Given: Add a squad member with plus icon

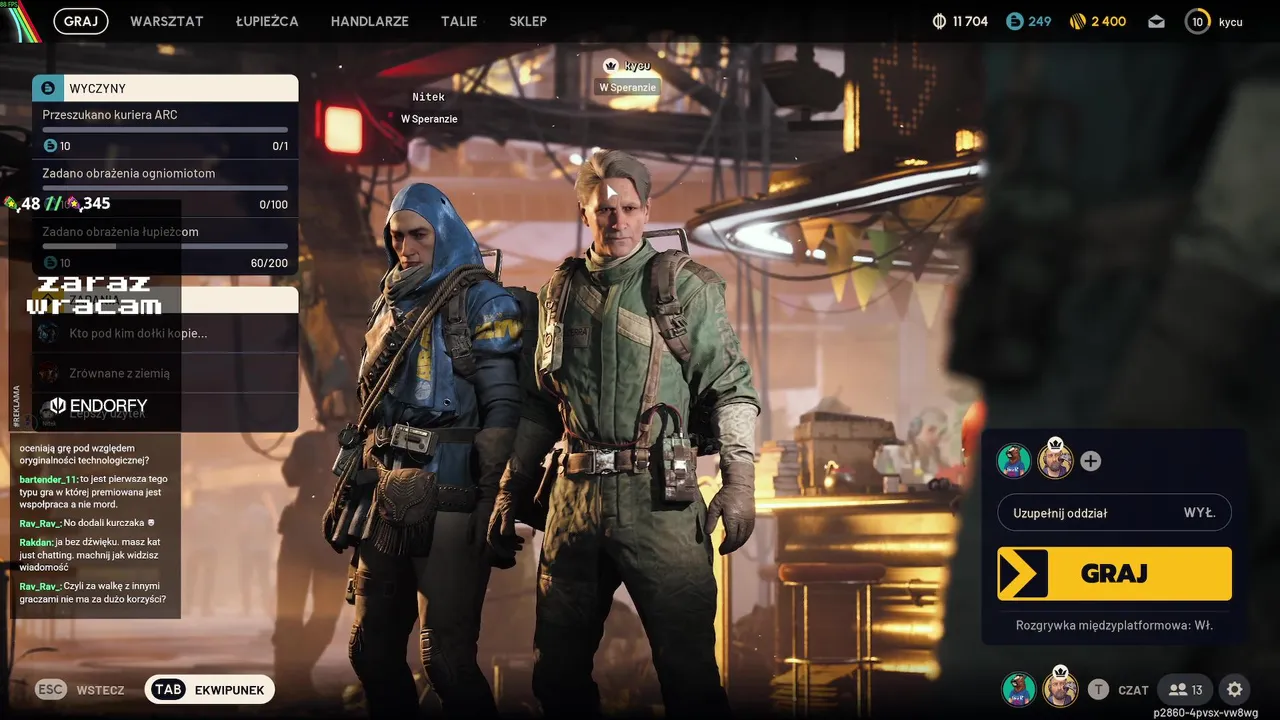Looking at the screenshot, I should (1091, 461).
